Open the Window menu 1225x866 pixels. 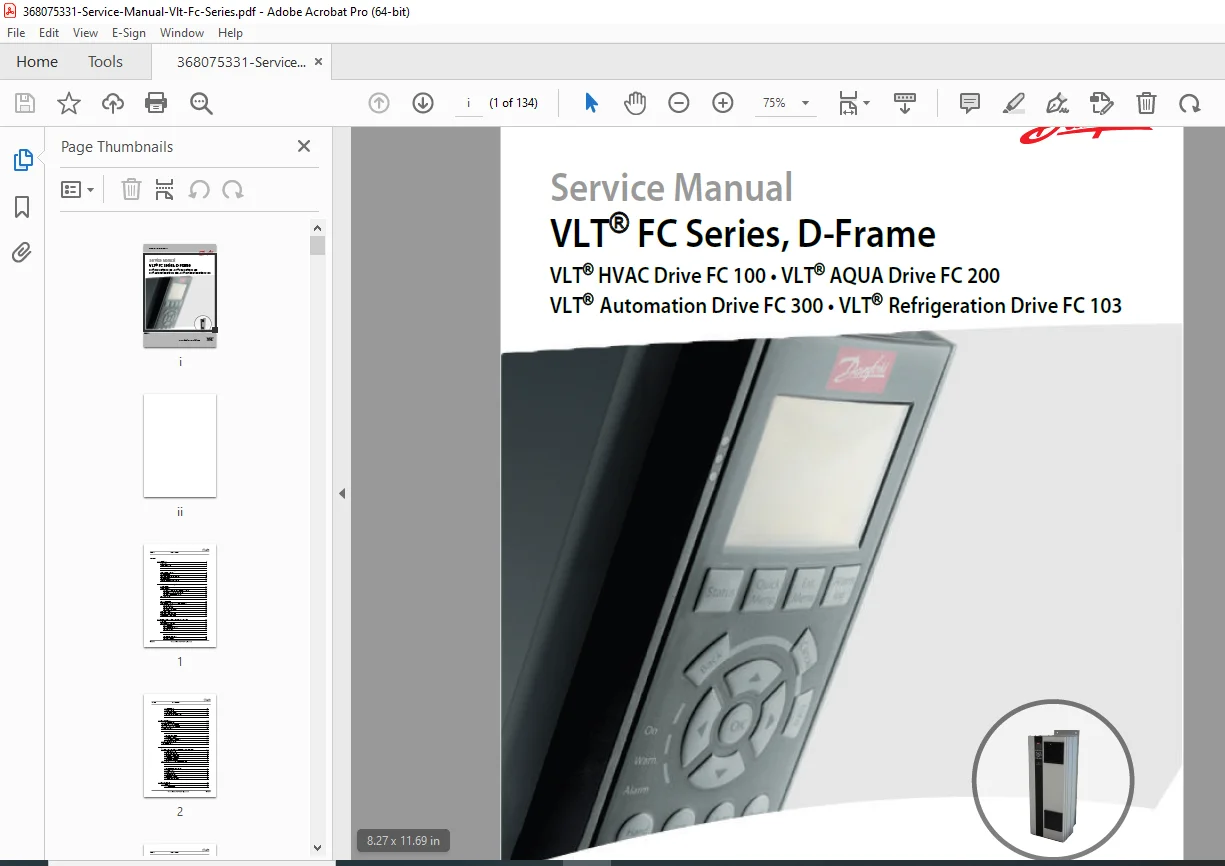pyautogui.click(x=182, y=33)
